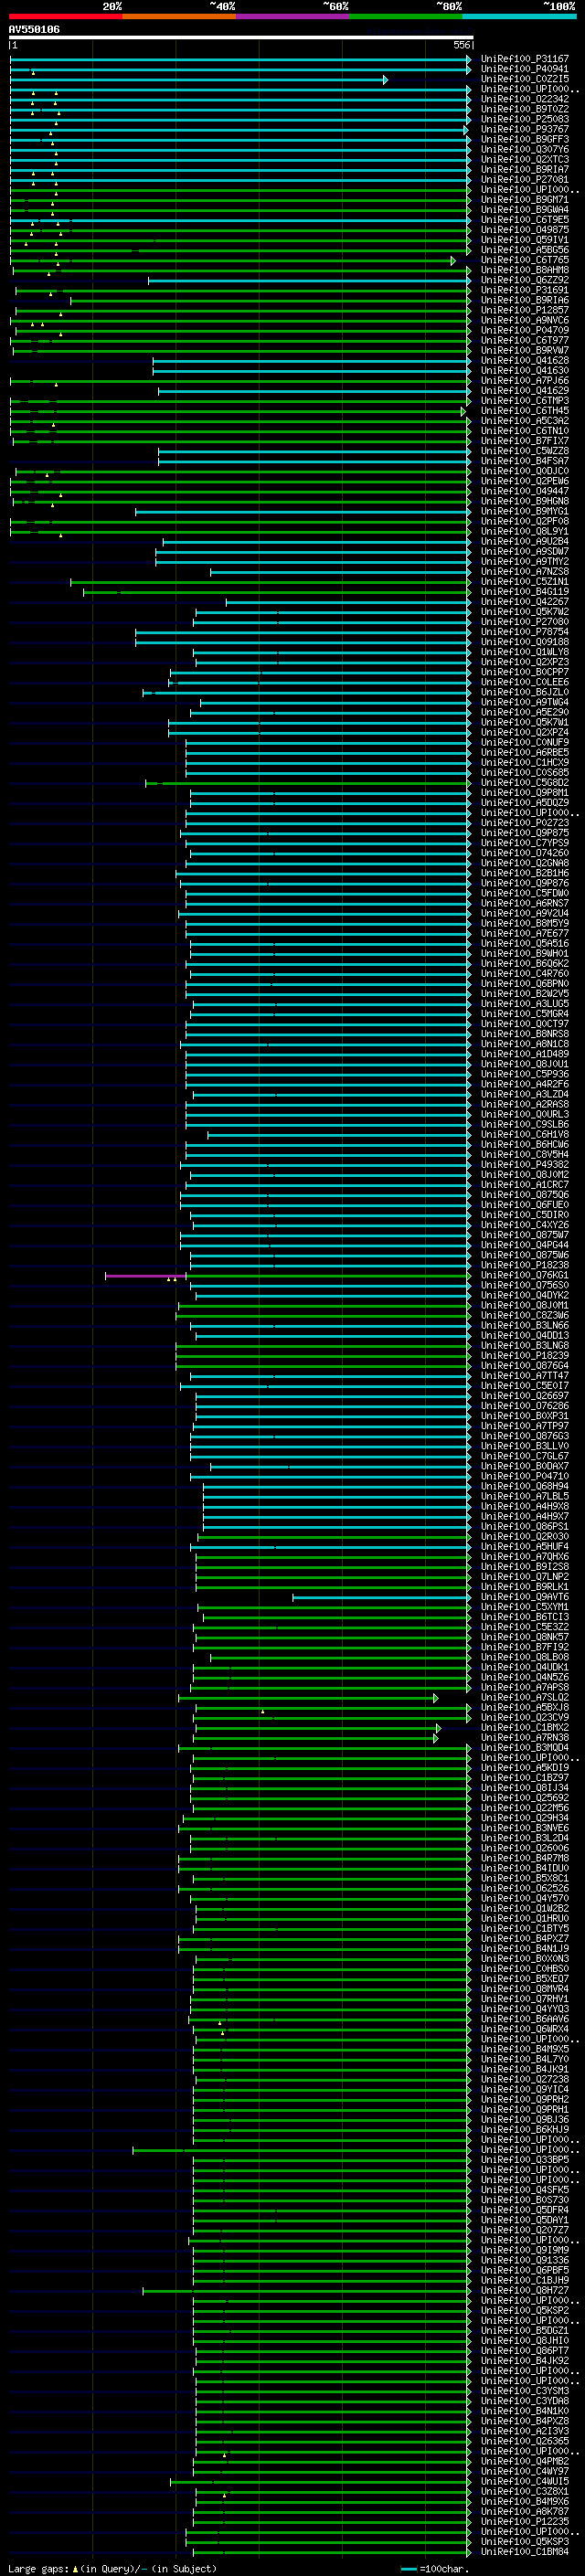Select hit label UniRef100_Q27238
585x2576 pixels.
point(525,2080)
